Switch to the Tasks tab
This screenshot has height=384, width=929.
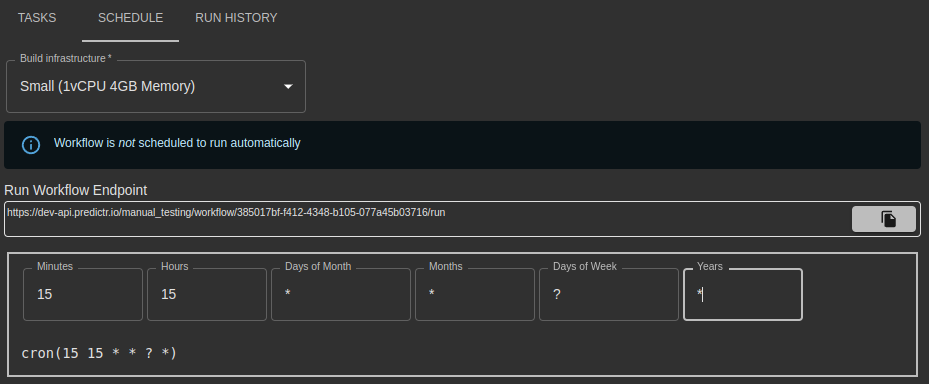click(37, 18)
